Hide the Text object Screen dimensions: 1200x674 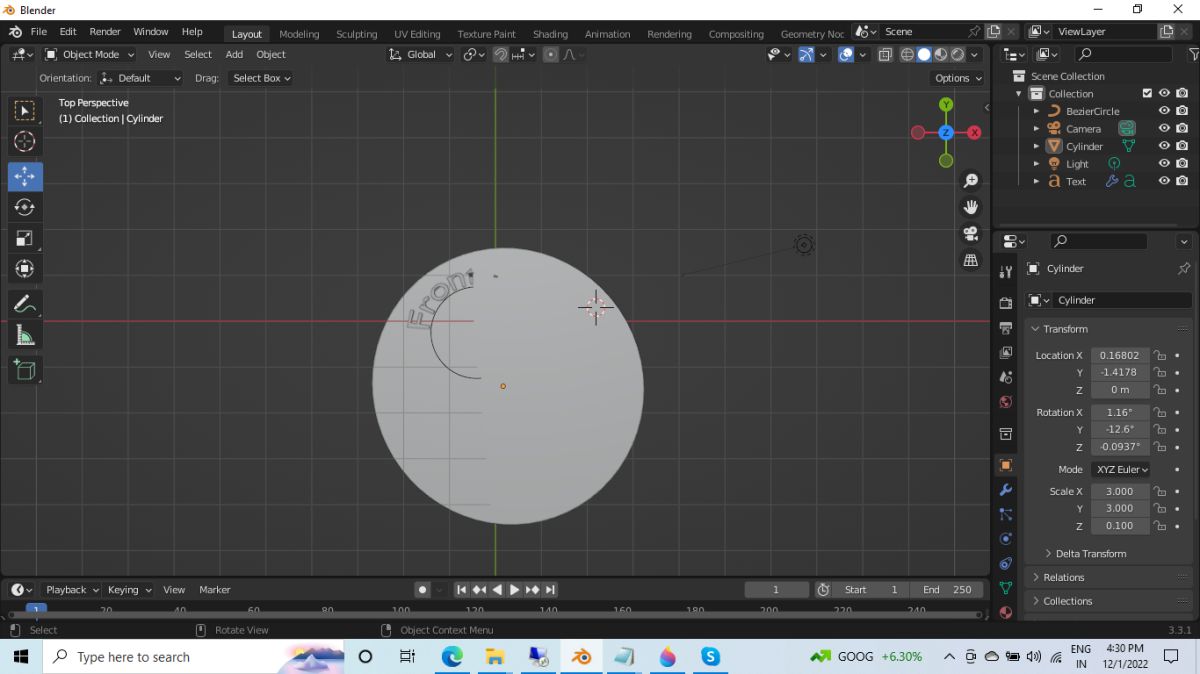[x=1164, y=181]
